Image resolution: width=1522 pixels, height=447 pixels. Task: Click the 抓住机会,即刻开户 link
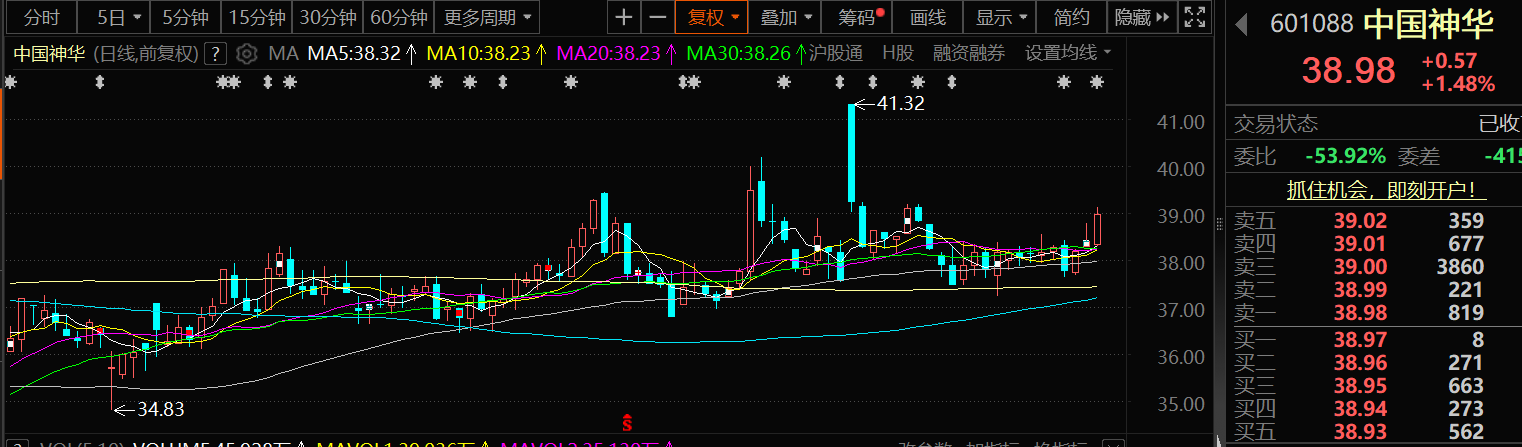pyautogui.click(x=1379, y=189)
